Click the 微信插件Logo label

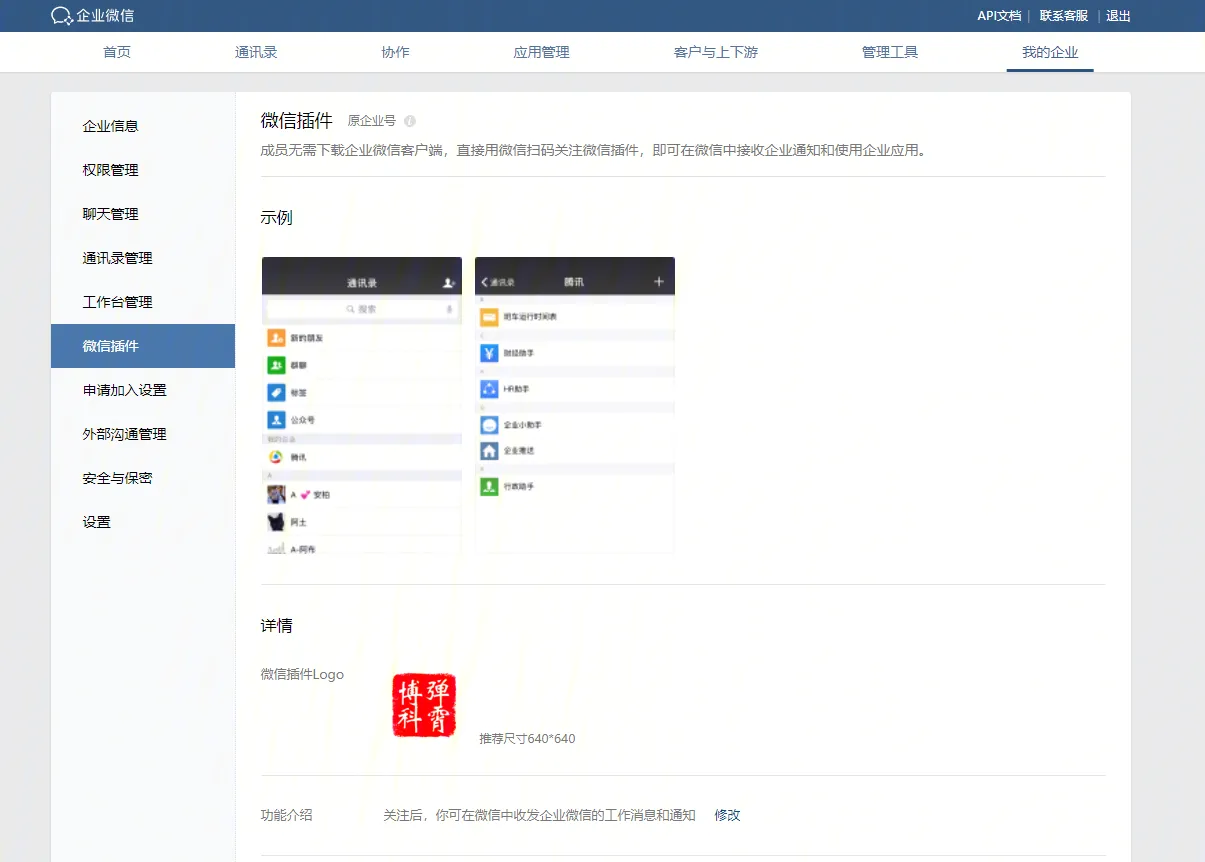coord(302,674)
